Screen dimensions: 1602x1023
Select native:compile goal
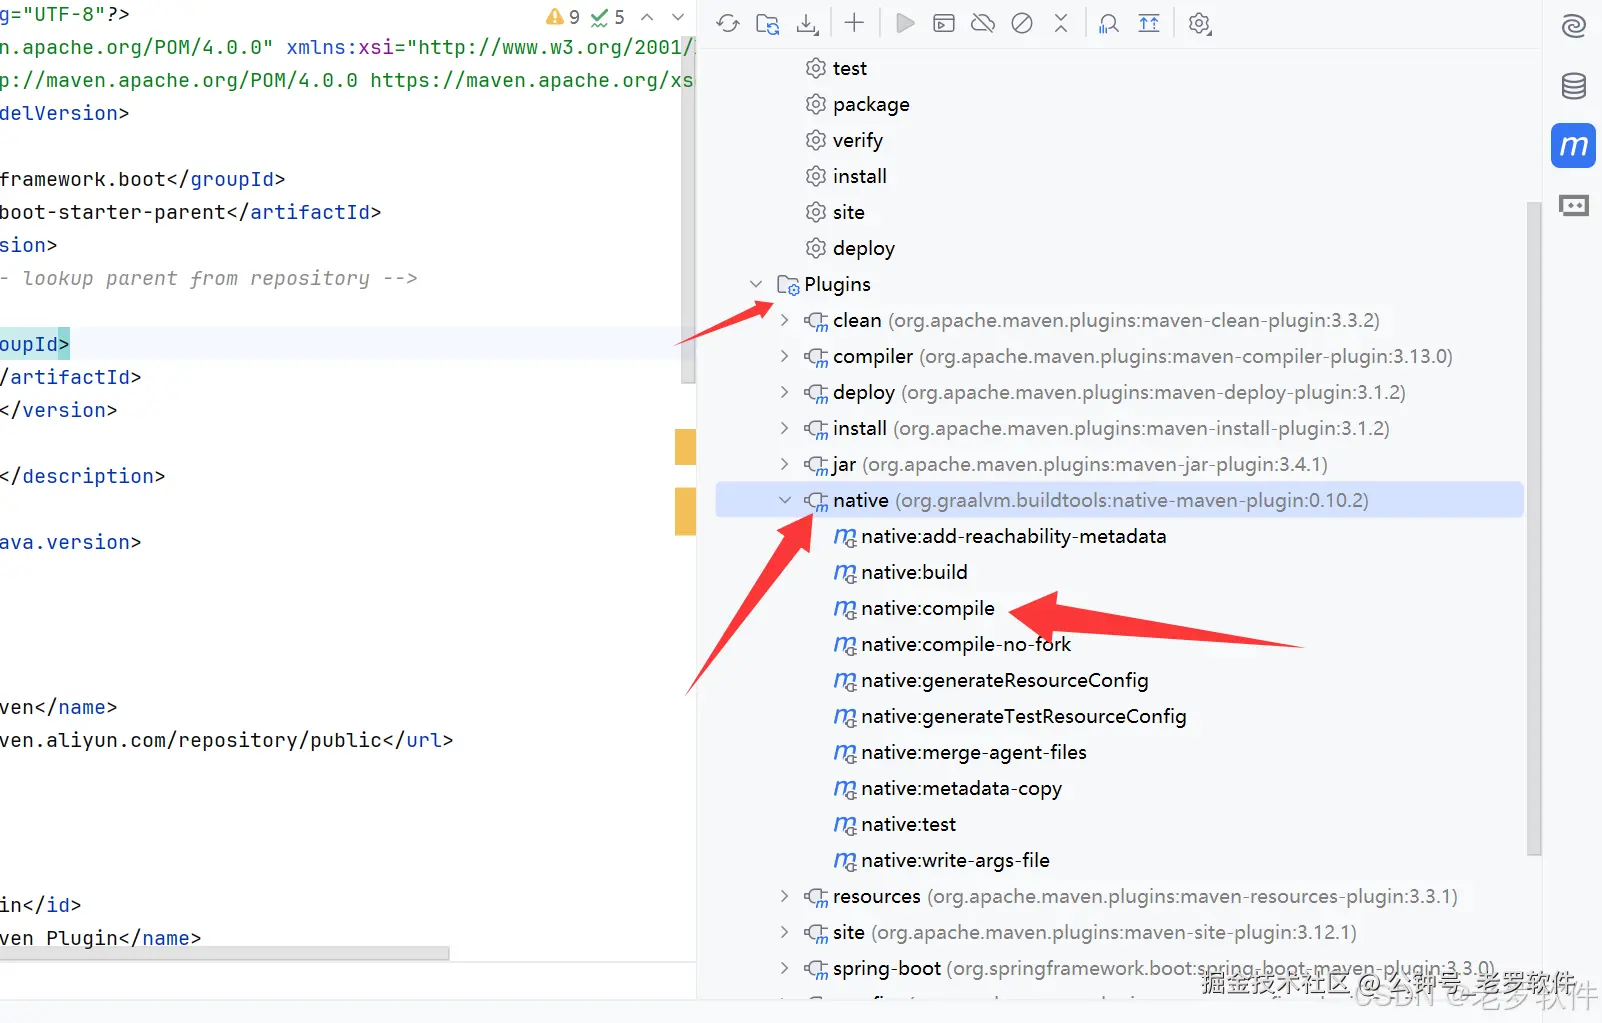tap(914, 608)
